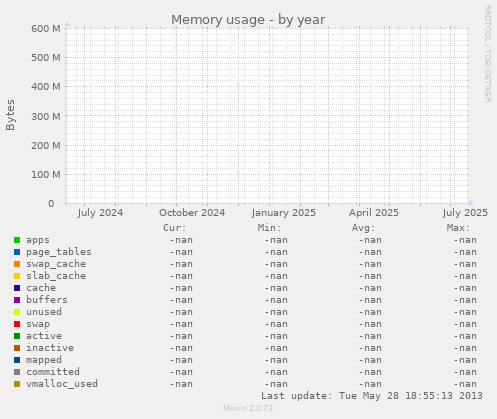Click the brown inactive legend swatch
Image resolution: width=497 pixels, height=419 pixels.
(17, 348)
